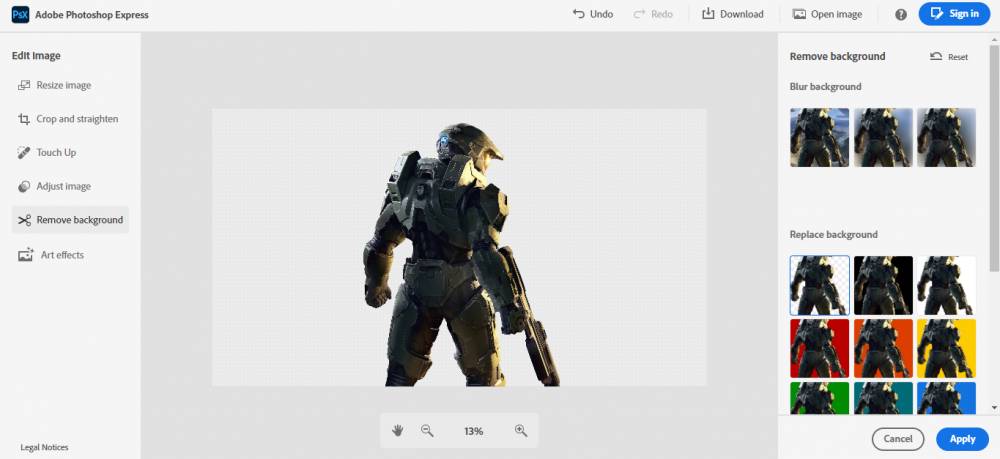Select the white background swatch

tap(946, 285)
